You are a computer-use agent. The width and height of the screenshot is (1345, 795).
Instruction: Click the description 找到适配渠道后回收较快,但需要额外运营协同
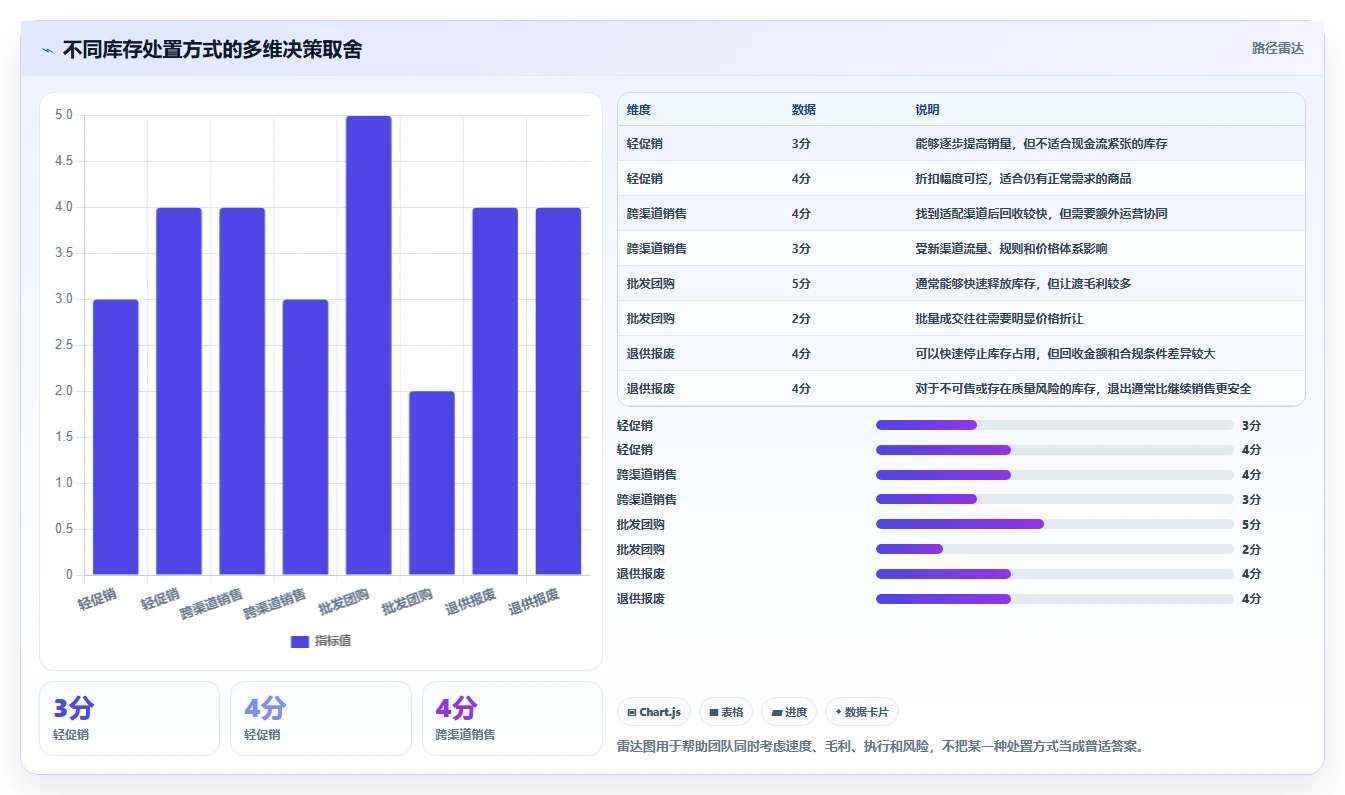[1041, 214]
